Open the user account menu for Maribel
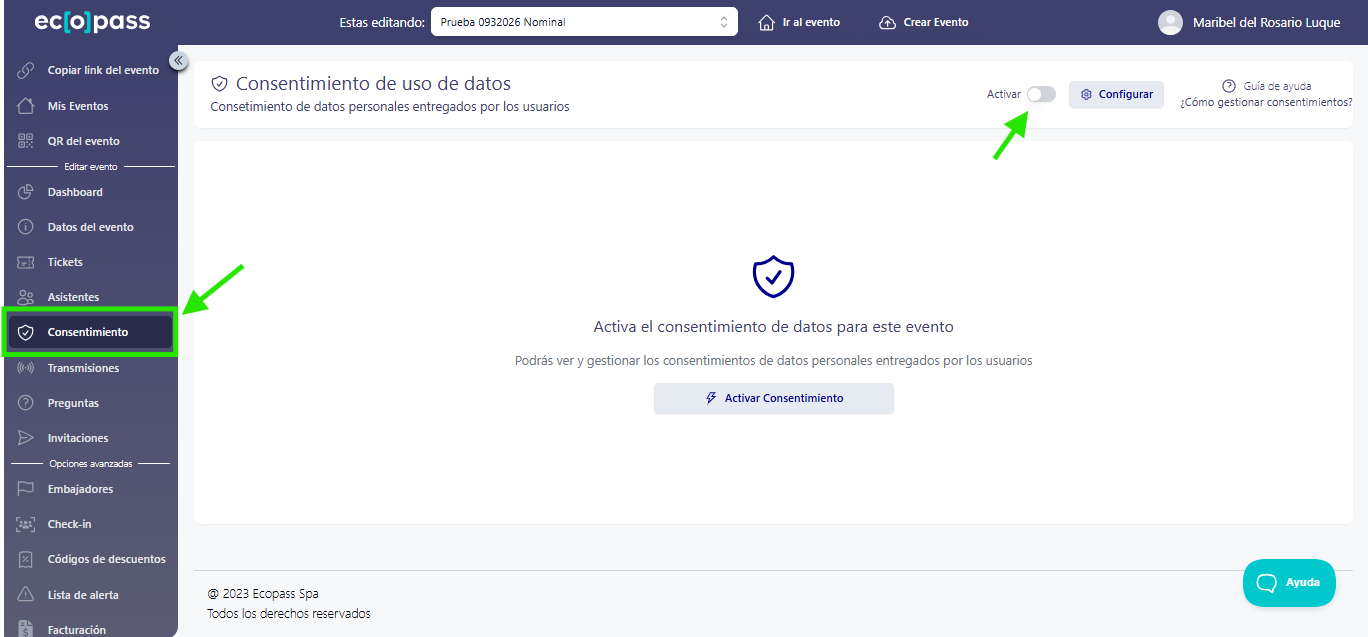This screenshot has height=637, width=1368. 1250,21
